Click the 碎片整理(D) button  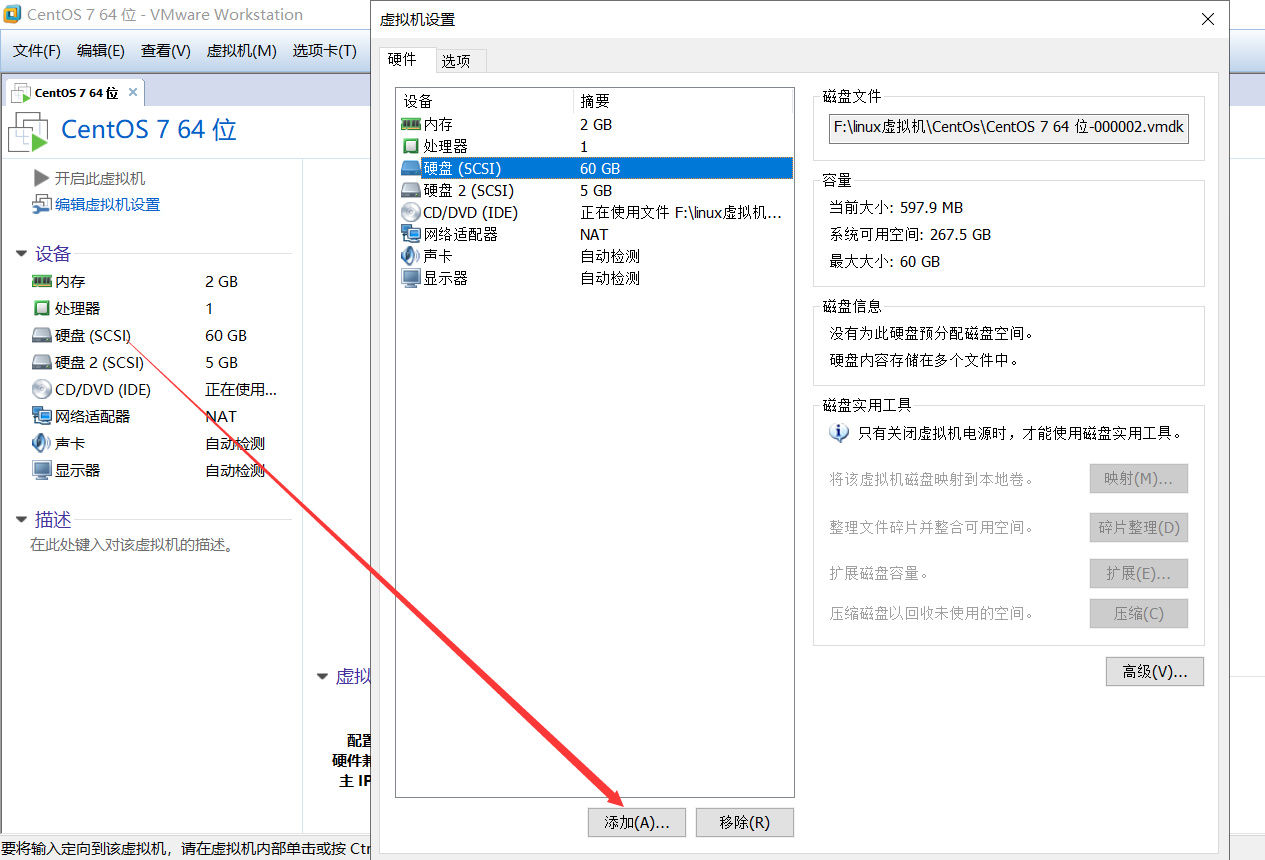pyautogui.click(x=1139, y=527)
